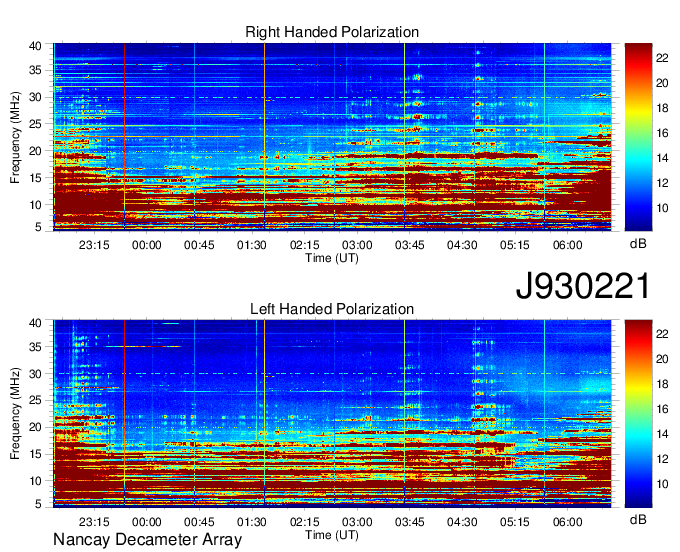Click the Left Handed plot's color scale bar

(638, 414)
